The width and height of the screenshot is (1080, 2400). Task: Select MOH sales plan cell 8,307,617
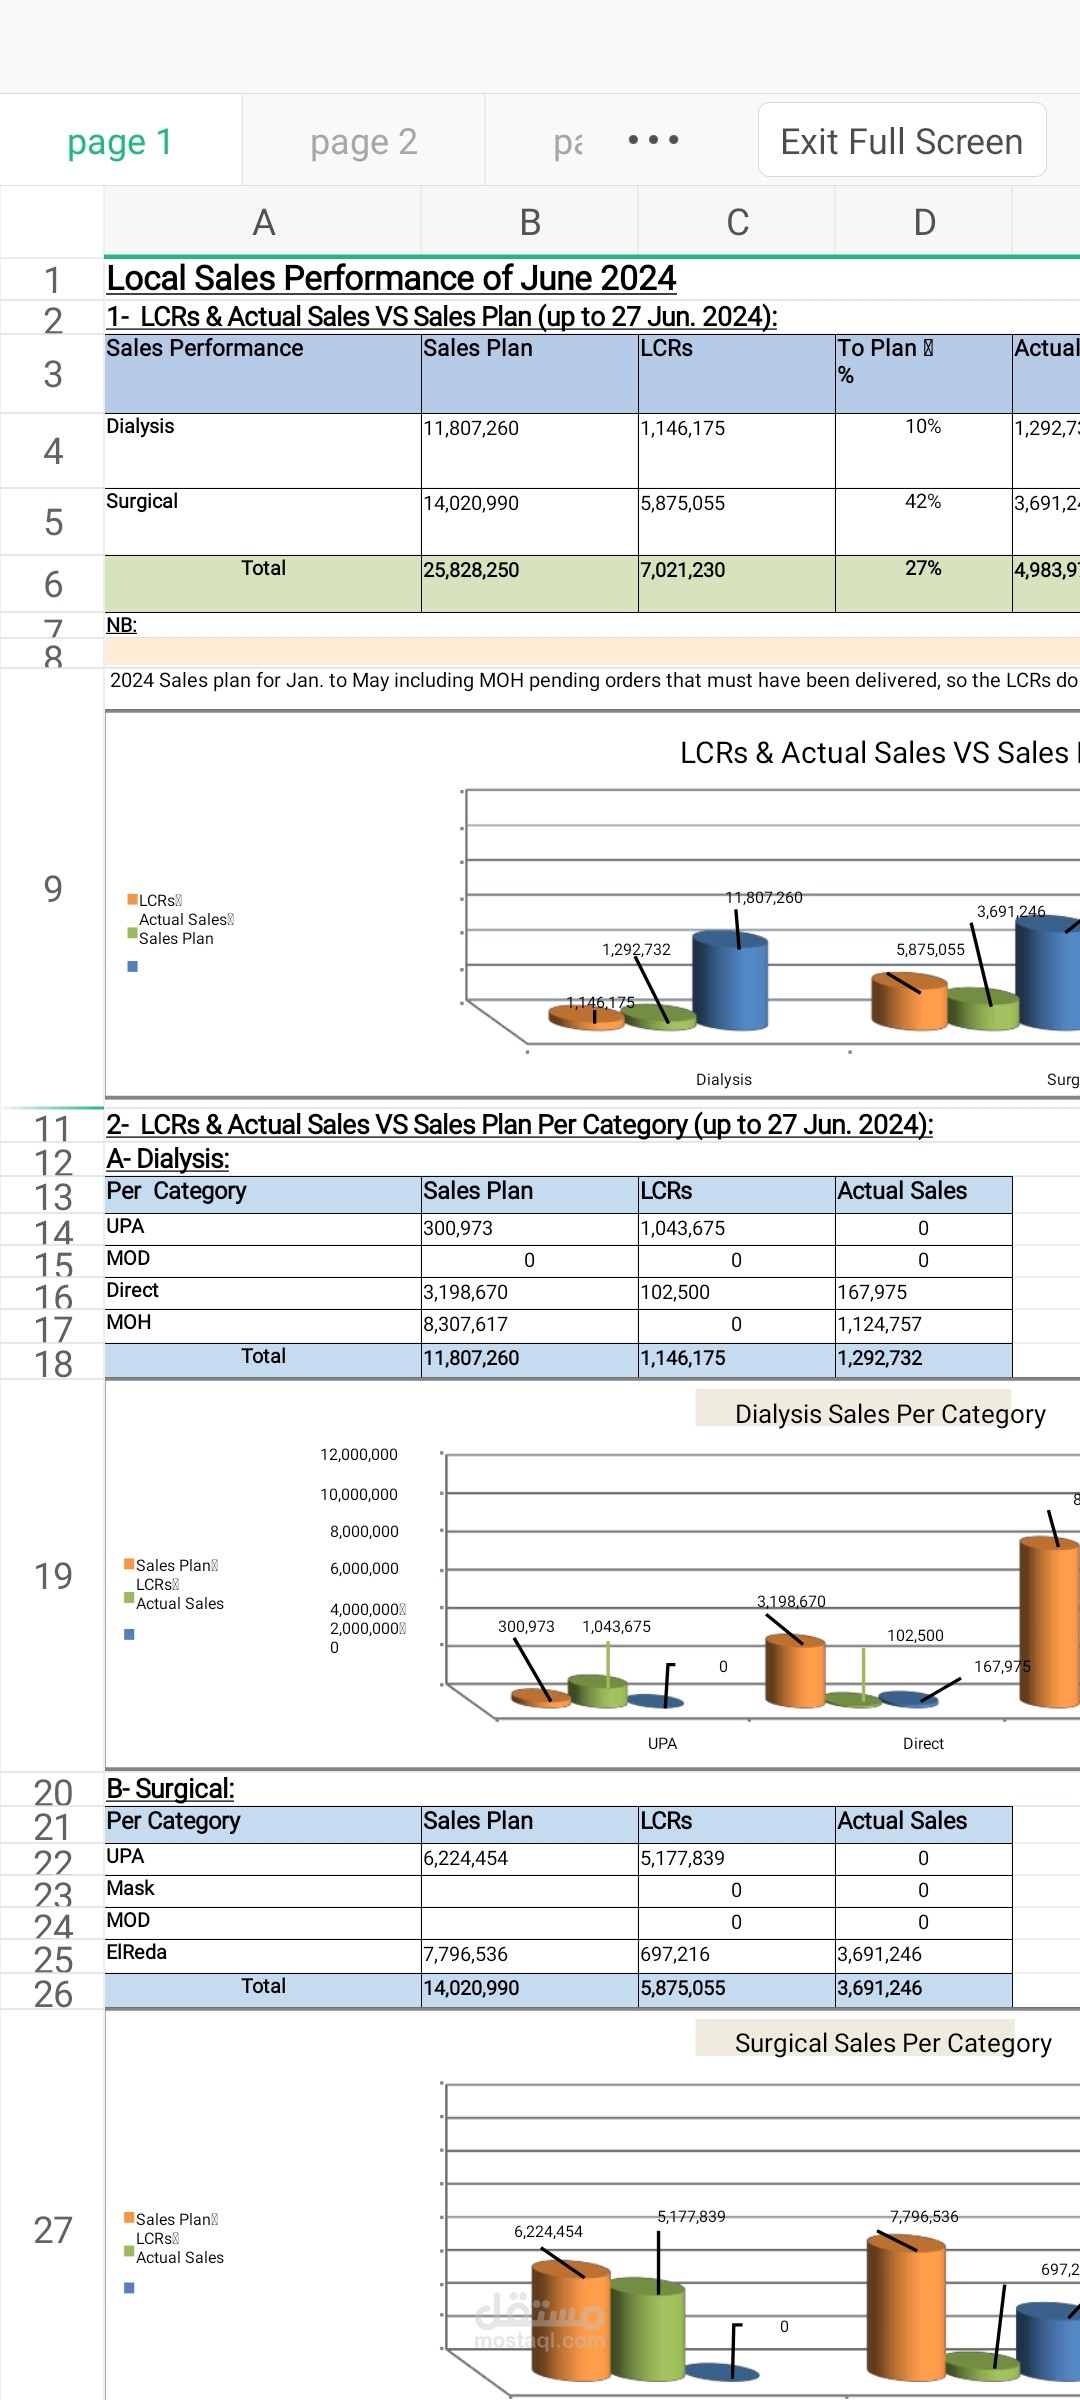pos(530,1325)
